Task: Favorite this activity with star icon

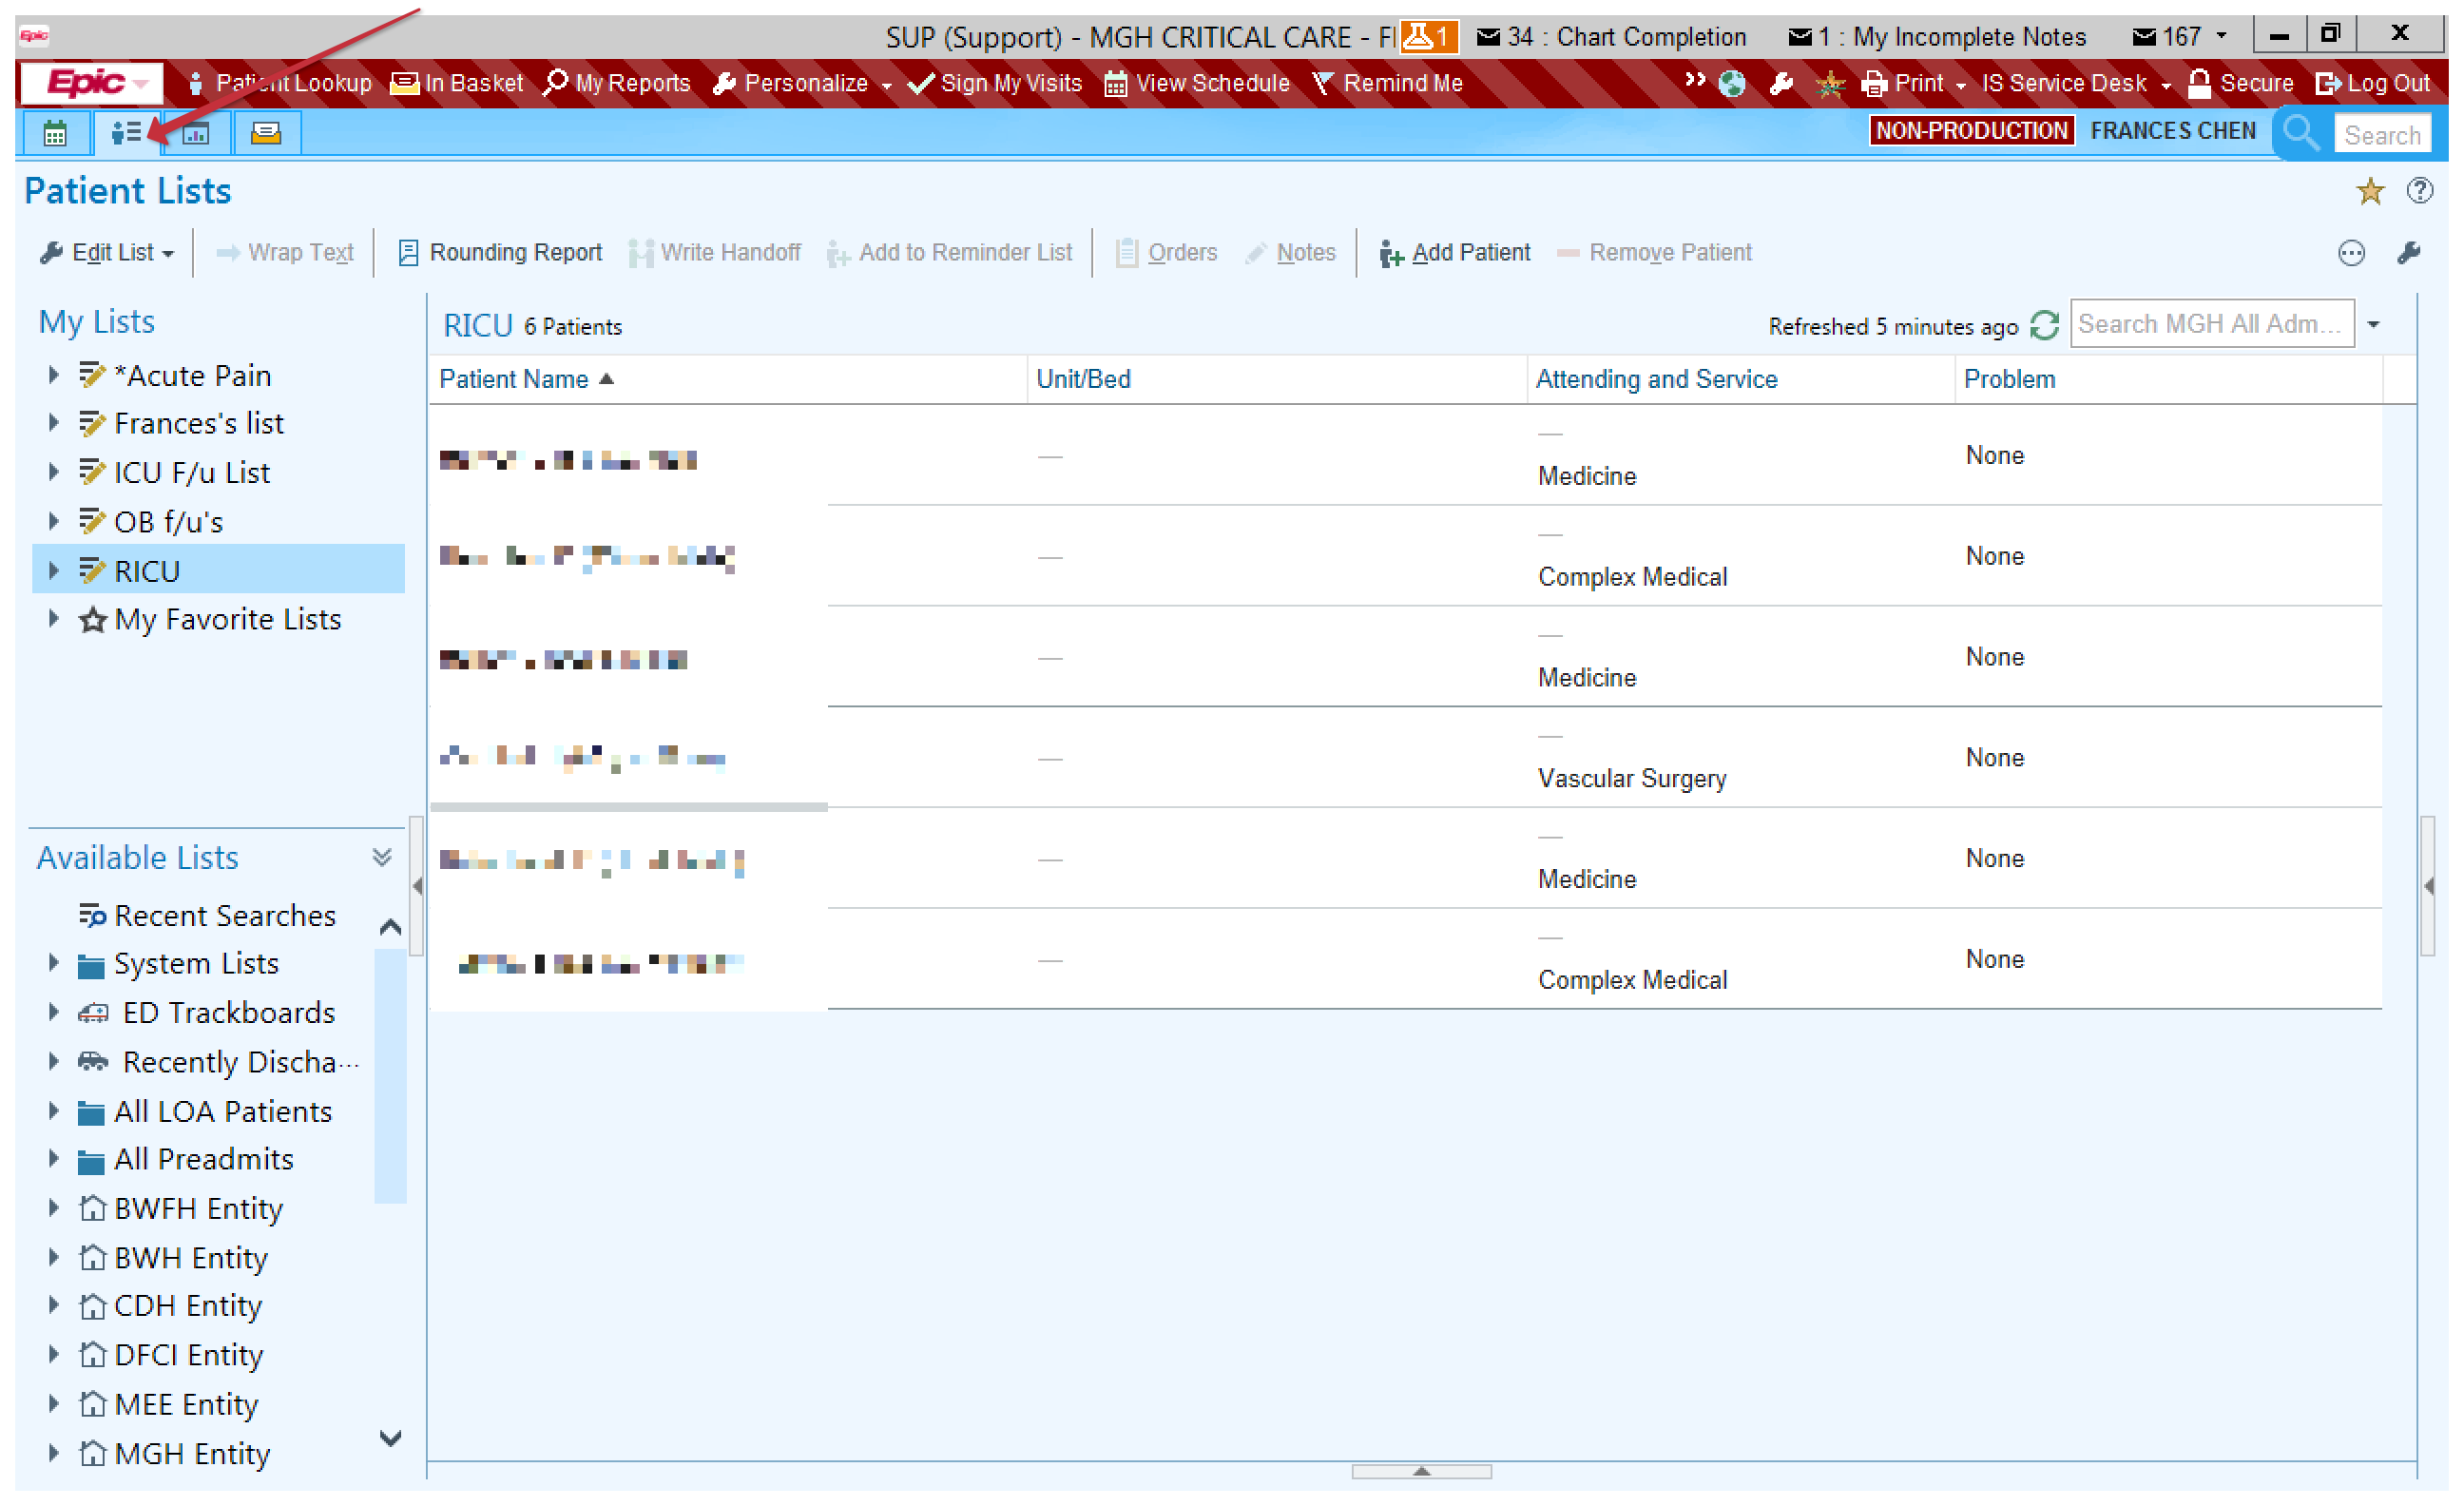Action: (x=2369, y=192)
